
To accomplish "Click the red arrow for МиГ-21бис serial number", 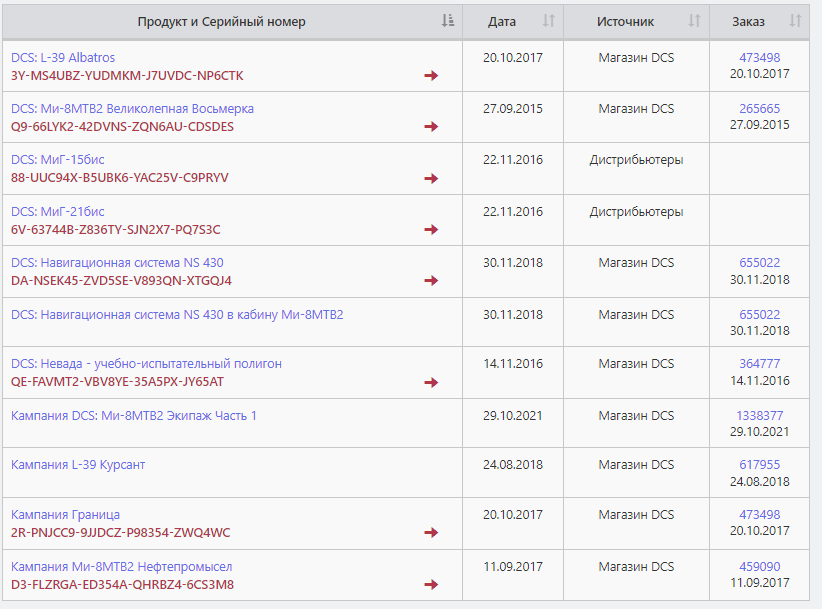I will 431,229.
